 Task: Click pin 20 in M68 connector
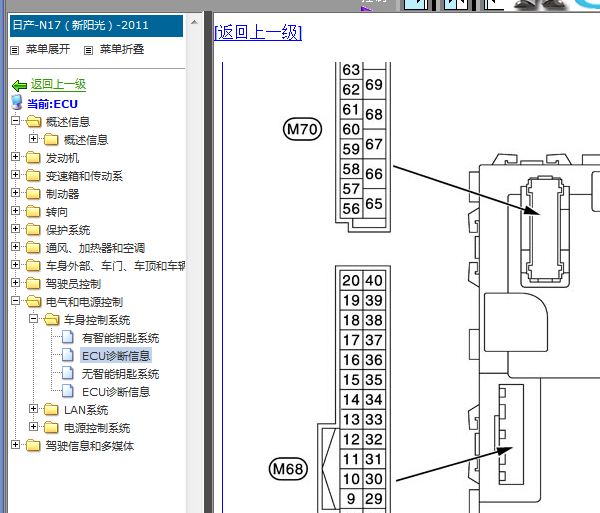[351, 280]
